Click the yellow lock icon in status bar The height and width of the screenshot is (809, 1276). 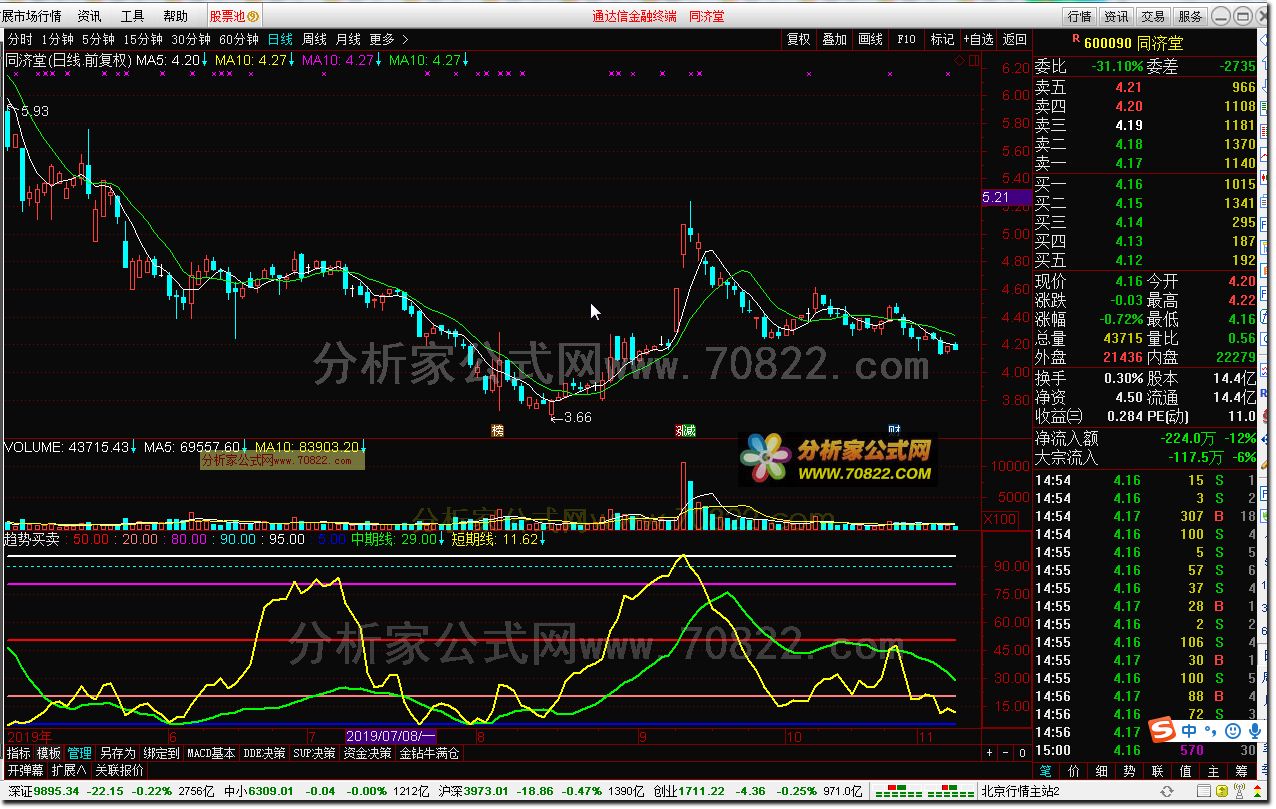point(1222,792)
